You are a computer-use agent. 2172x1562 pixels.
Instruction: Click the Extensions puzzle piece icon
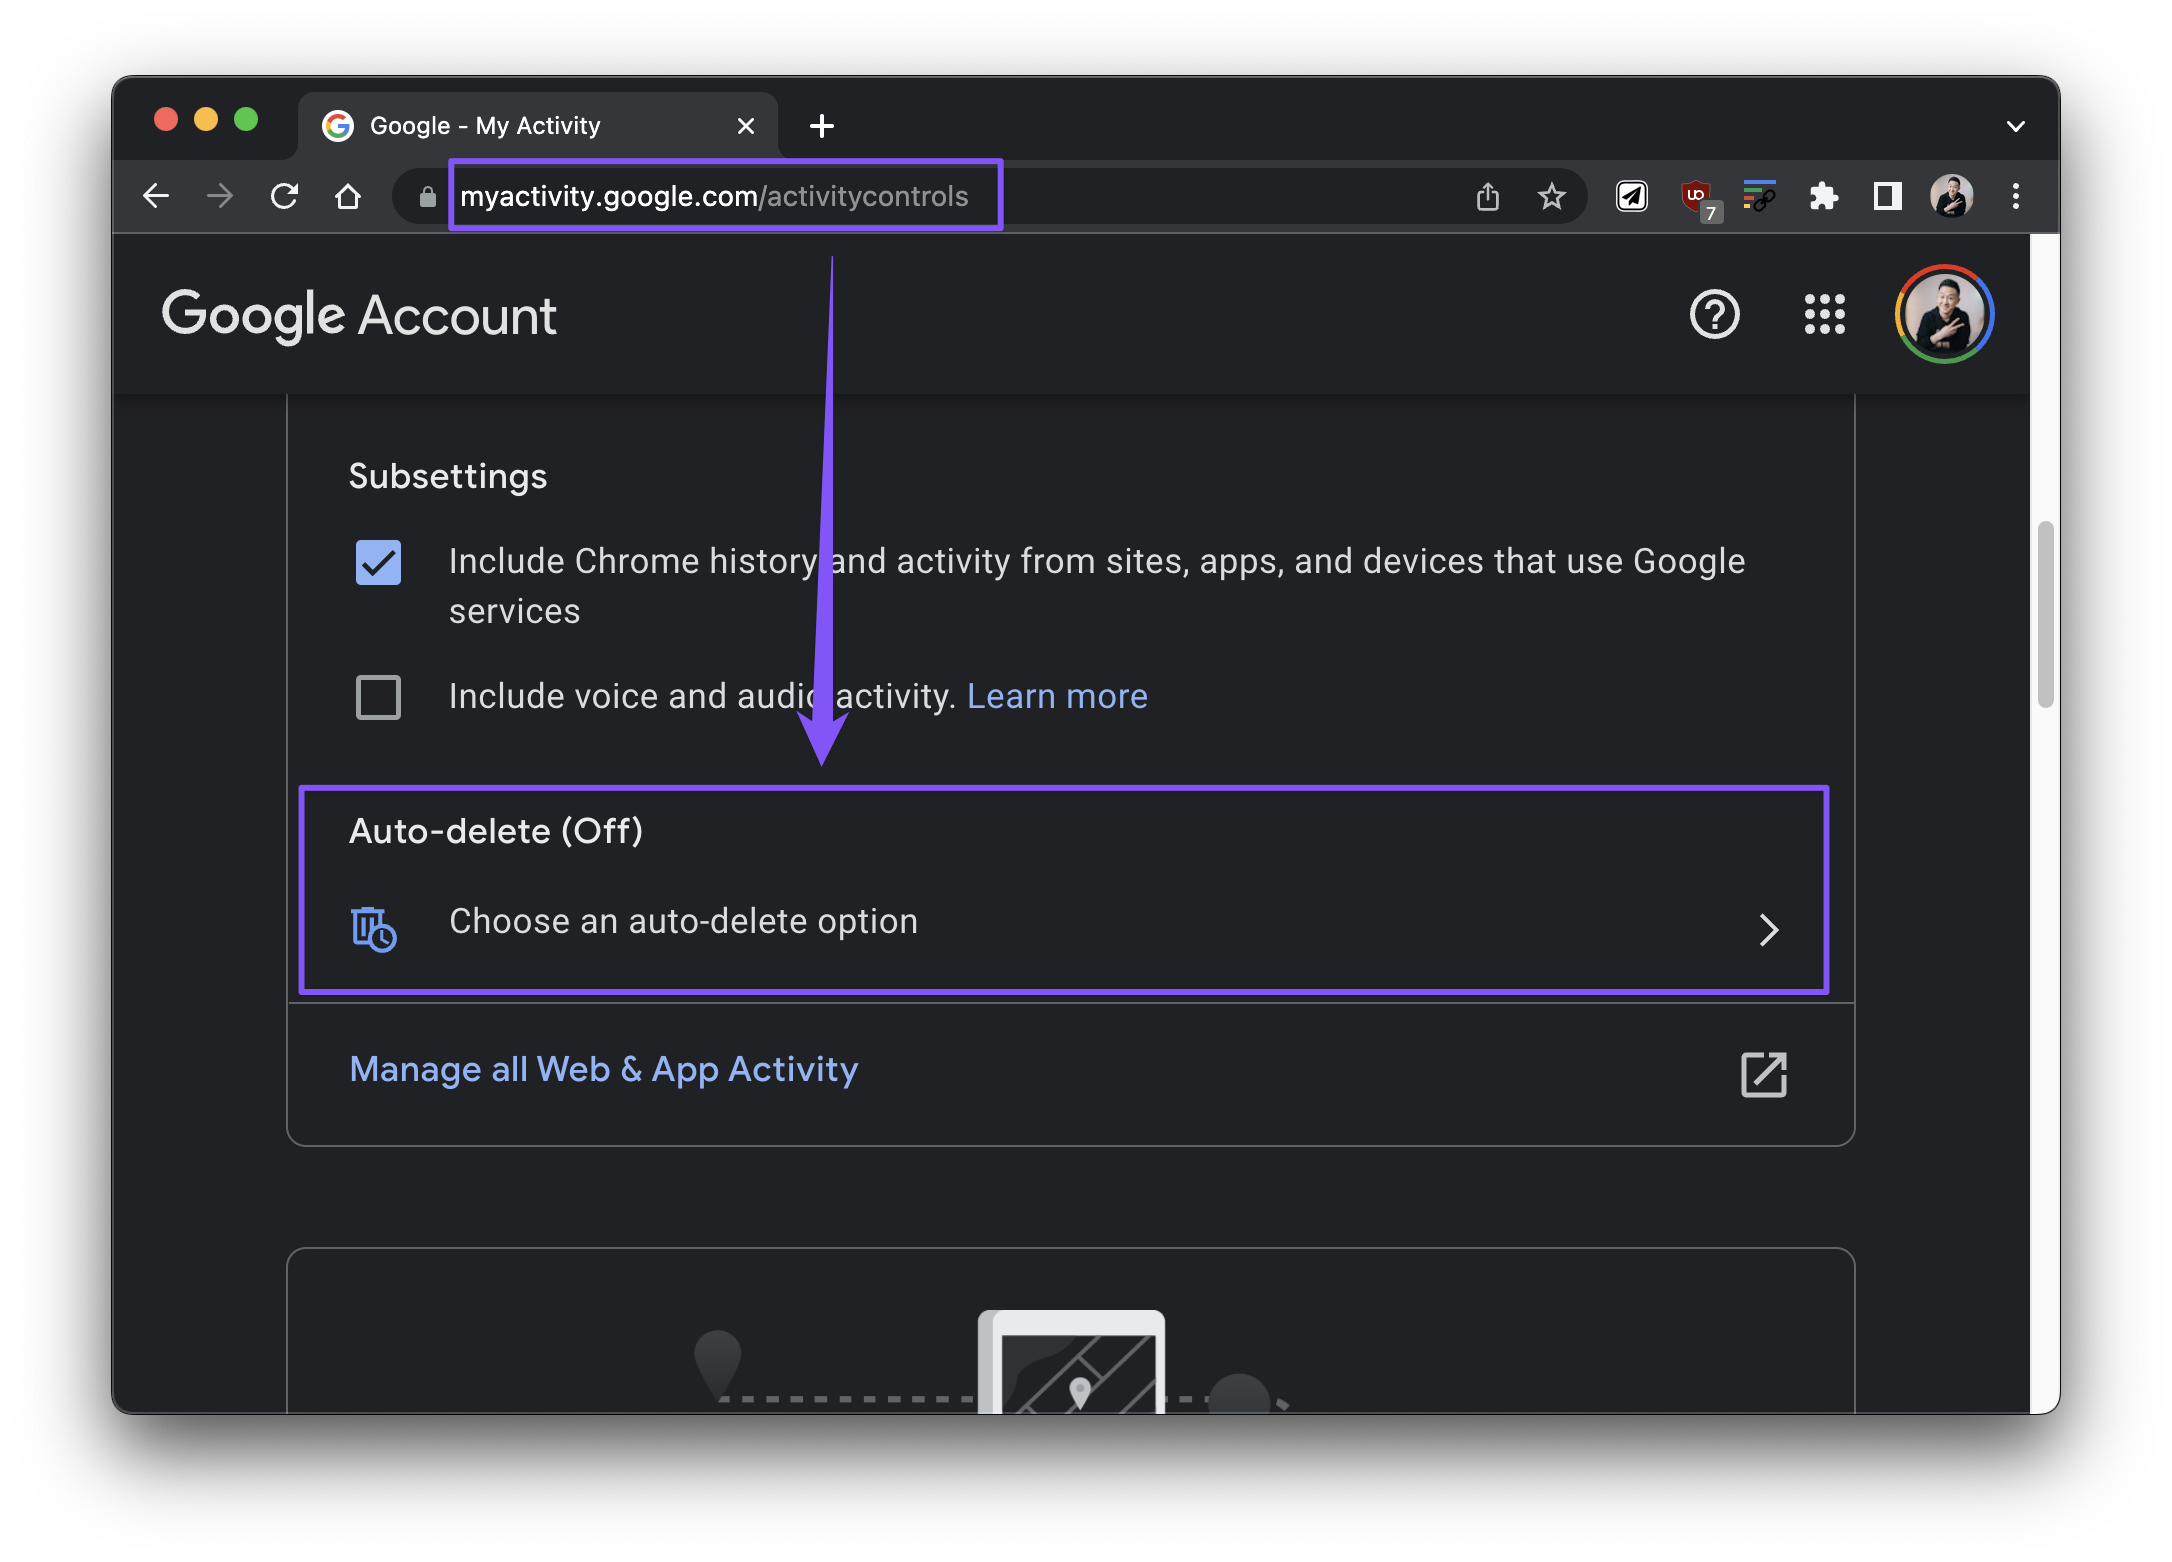(1823, 196)
